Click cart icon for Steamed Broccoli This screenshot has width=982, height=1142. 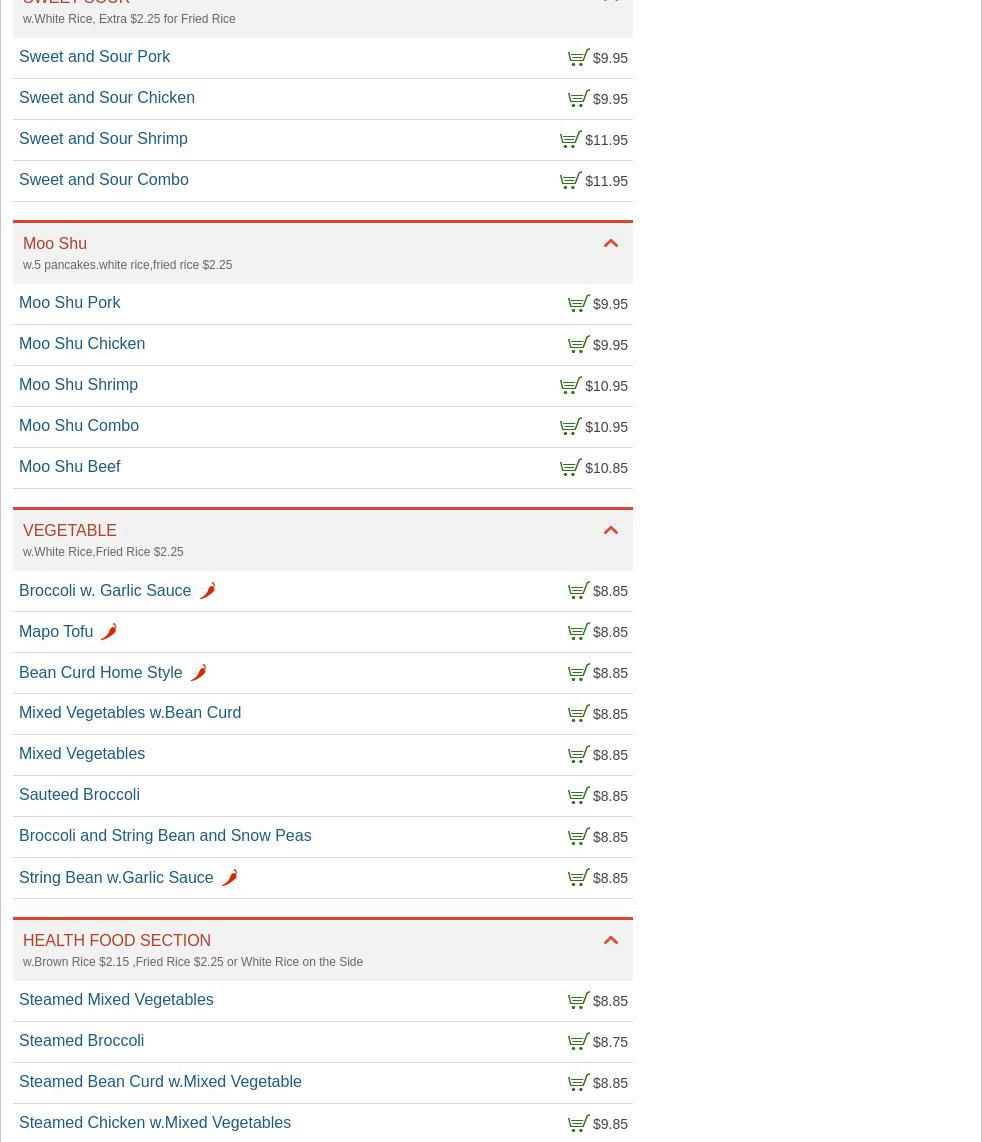pyautogui.click(x=578, y=1042)
